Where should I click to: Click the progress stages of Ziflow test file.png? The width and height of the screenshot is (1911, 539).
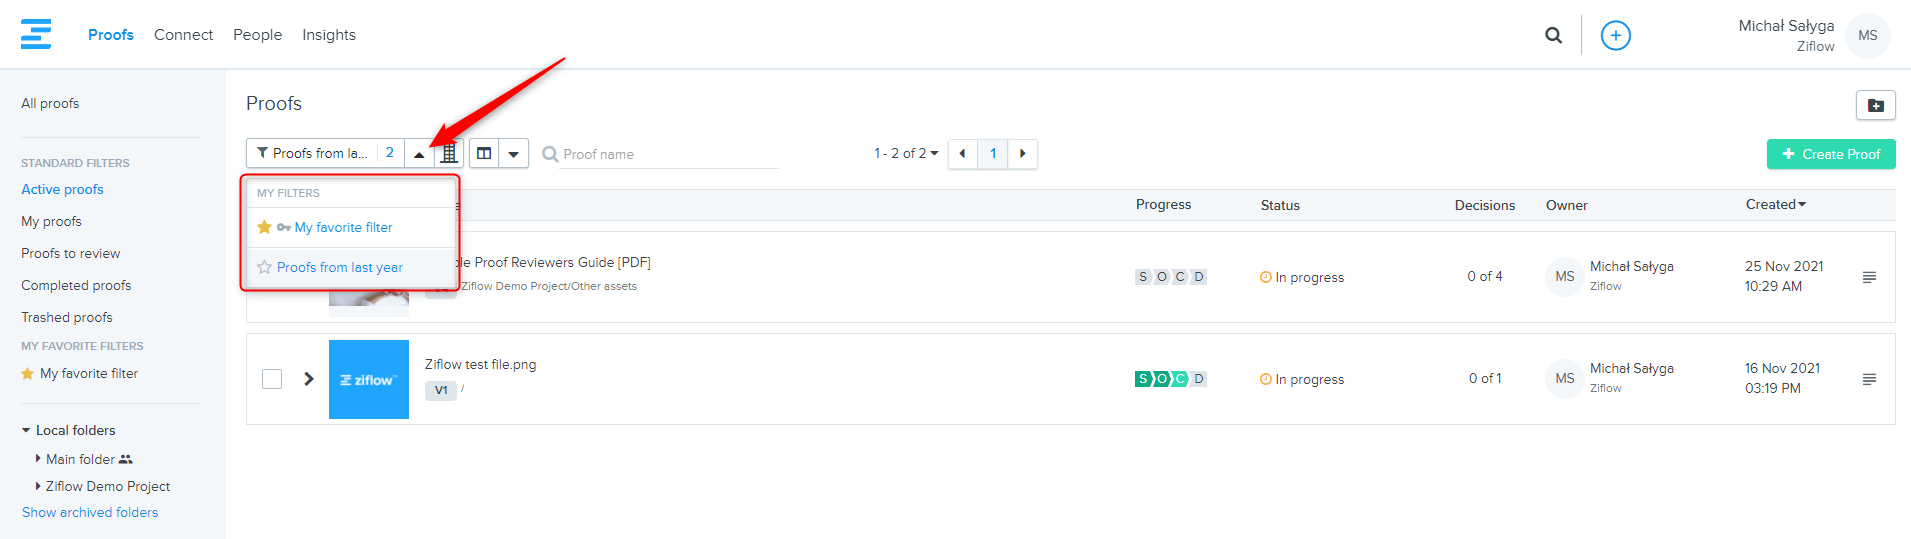(1170, 379)
